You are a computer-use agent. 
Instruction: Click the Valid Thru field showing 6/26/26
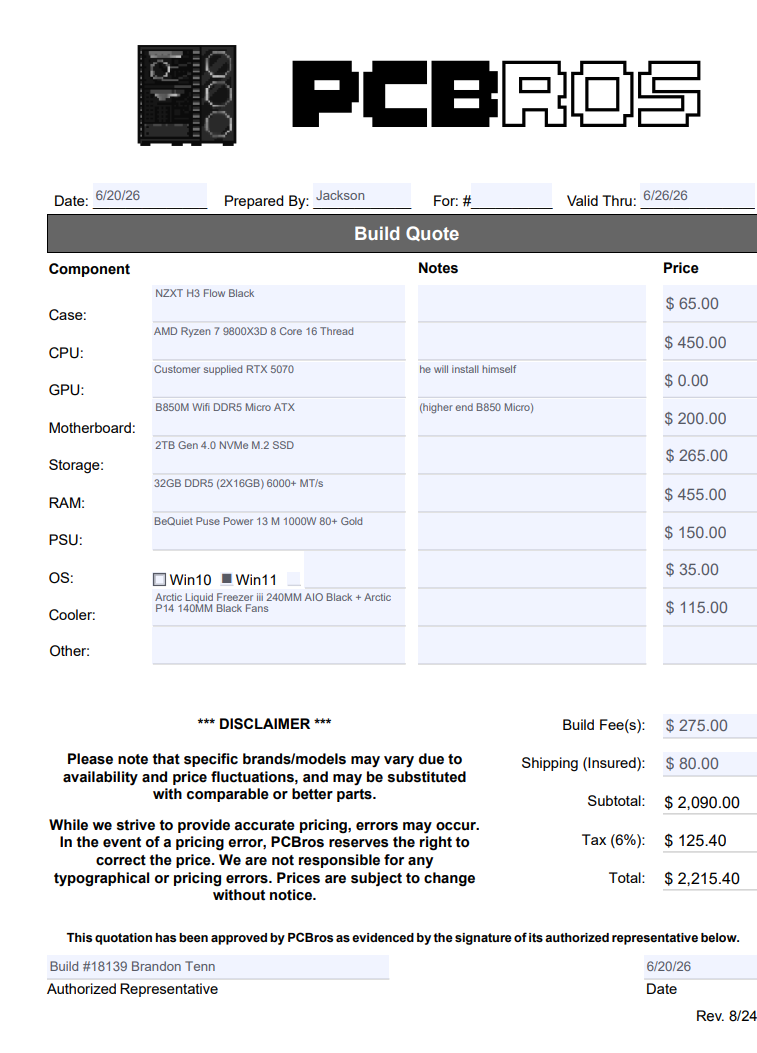point(699,195)
